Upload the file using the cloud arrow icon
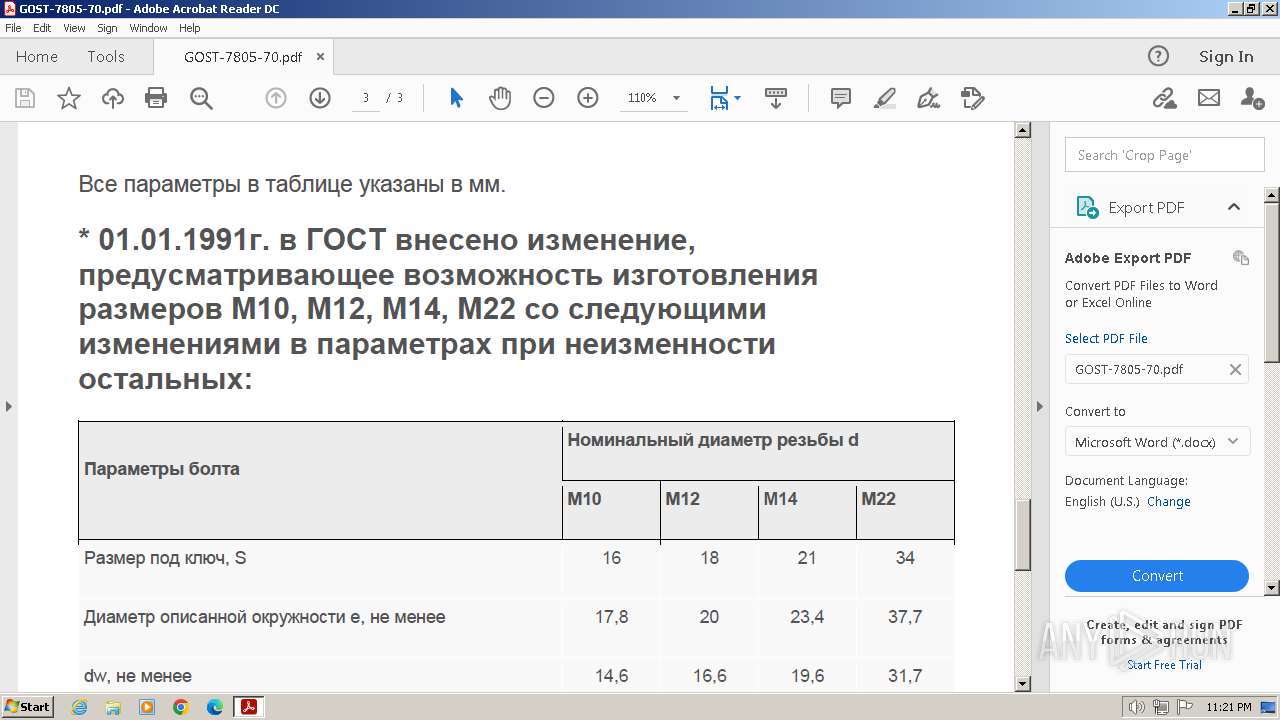The image size is (1280, 720). pyautogui.click(x=113, y=98)
